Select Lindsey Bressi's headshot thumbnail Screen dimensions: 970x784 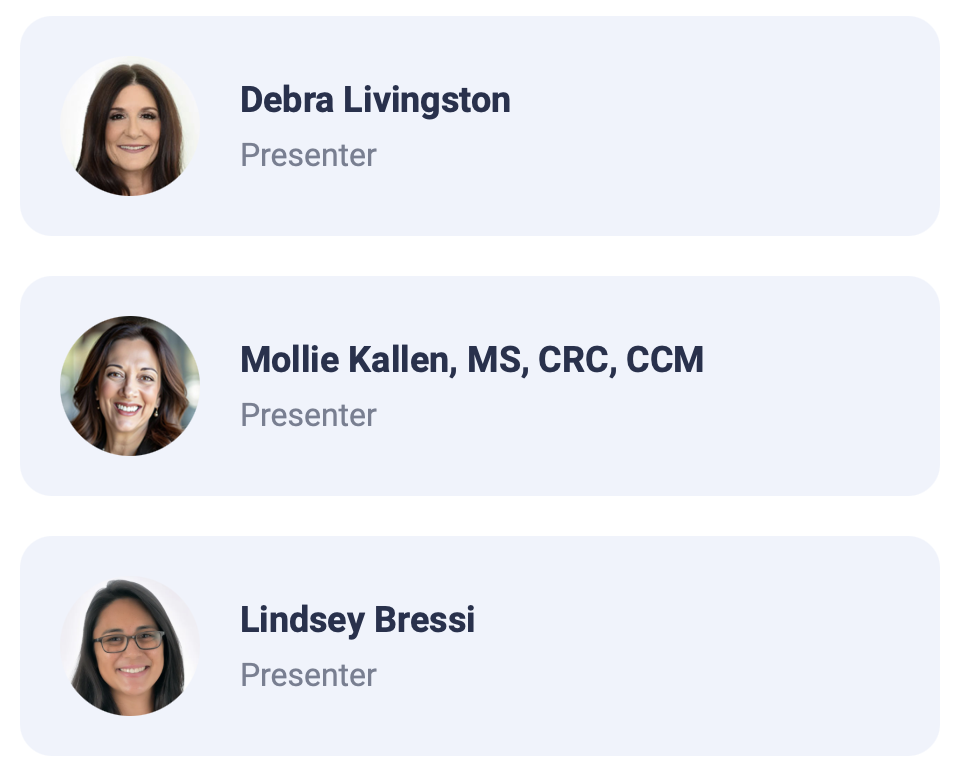130,646
